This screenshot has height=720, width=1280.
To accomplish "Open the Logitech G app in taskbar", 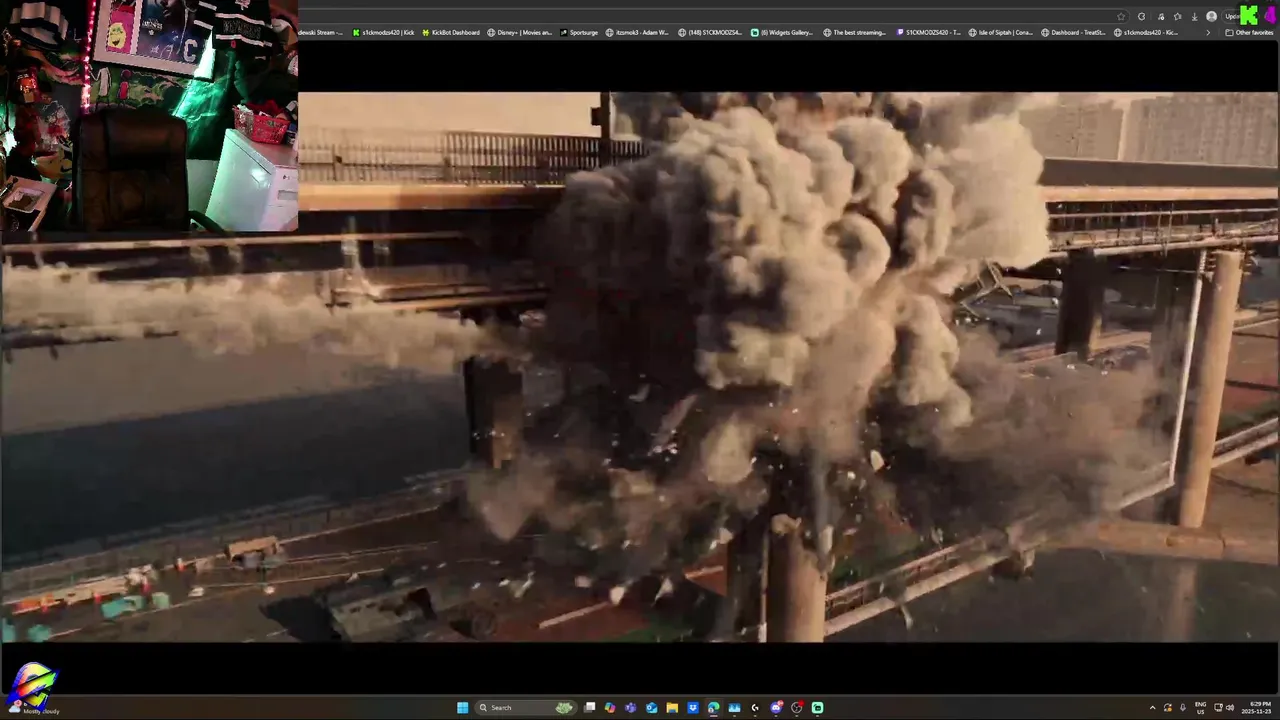I will [755, 708].
